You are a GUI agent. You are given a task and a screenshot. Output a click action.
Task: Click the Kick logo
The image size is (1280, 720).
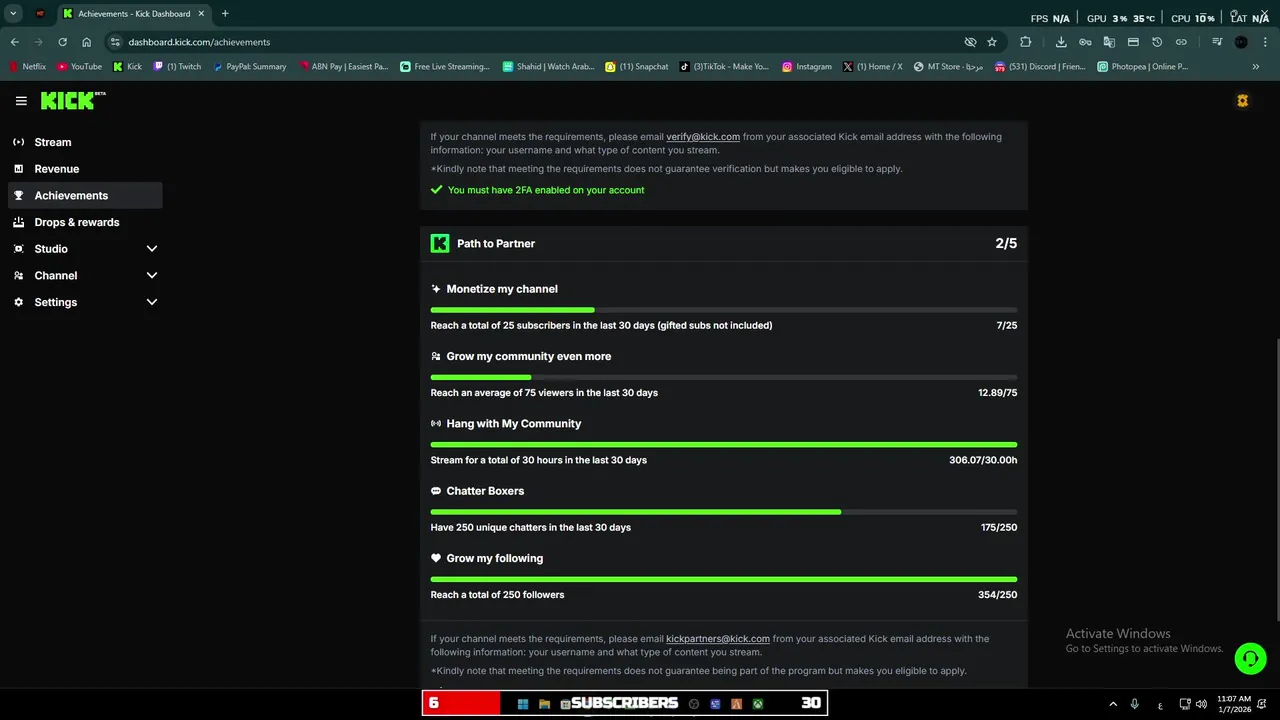pos(72,101)
